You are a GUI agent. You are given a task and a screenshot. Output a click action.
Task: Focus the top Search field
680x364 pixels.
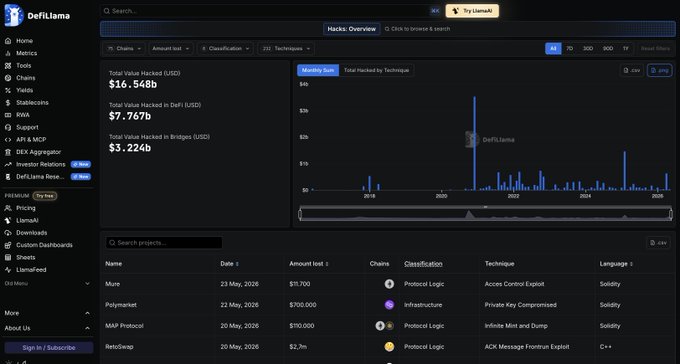pyautogui.click(x=271, y=11)
